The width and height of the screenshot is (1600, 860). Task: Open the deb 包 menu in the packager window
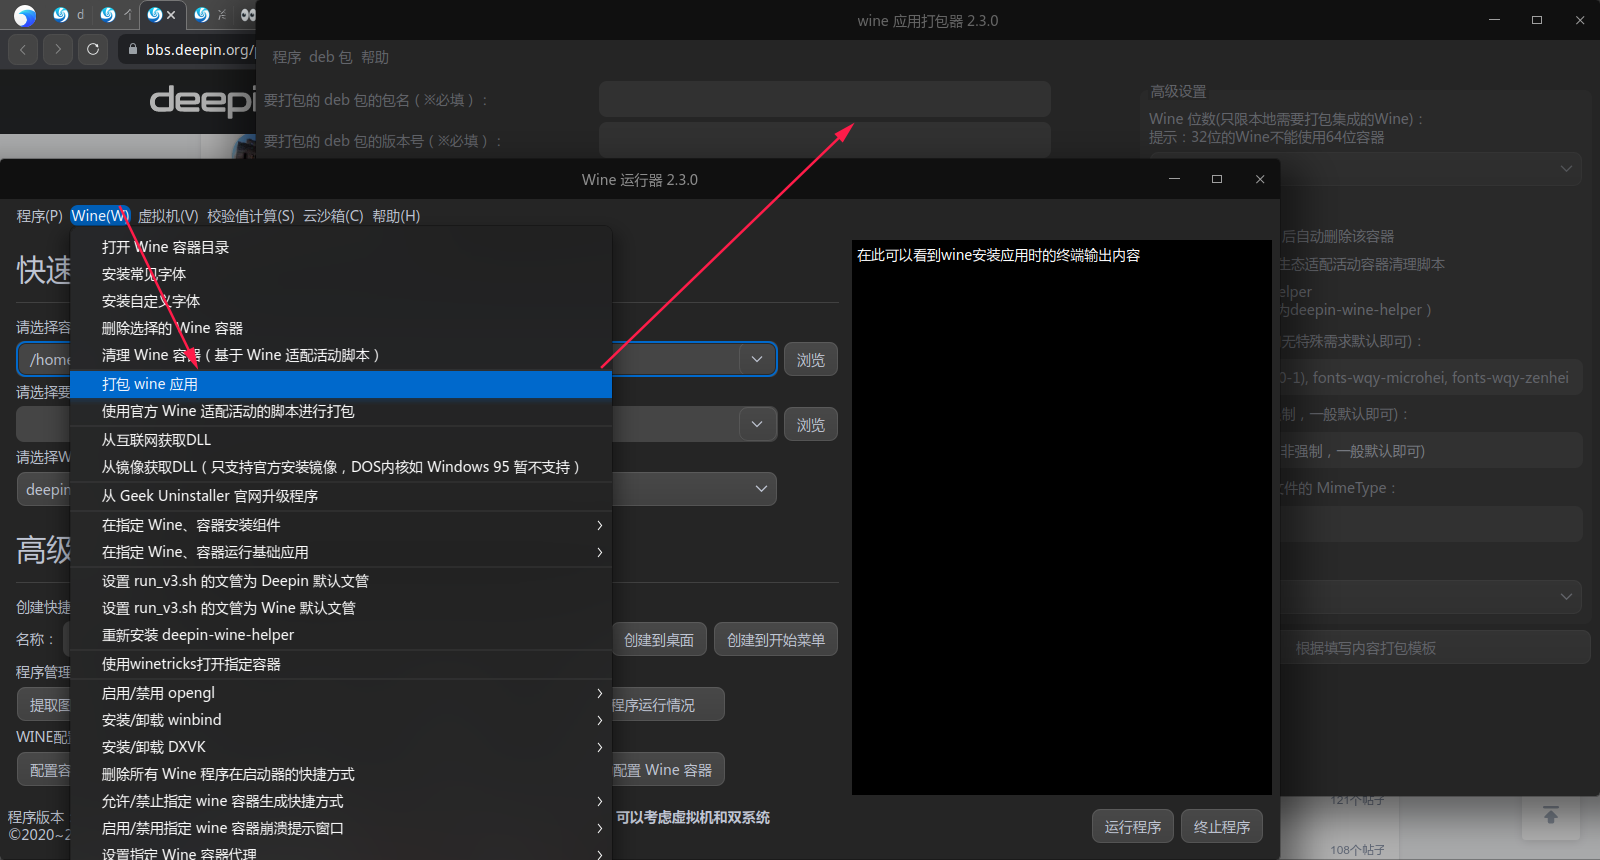tap(331, 57)
